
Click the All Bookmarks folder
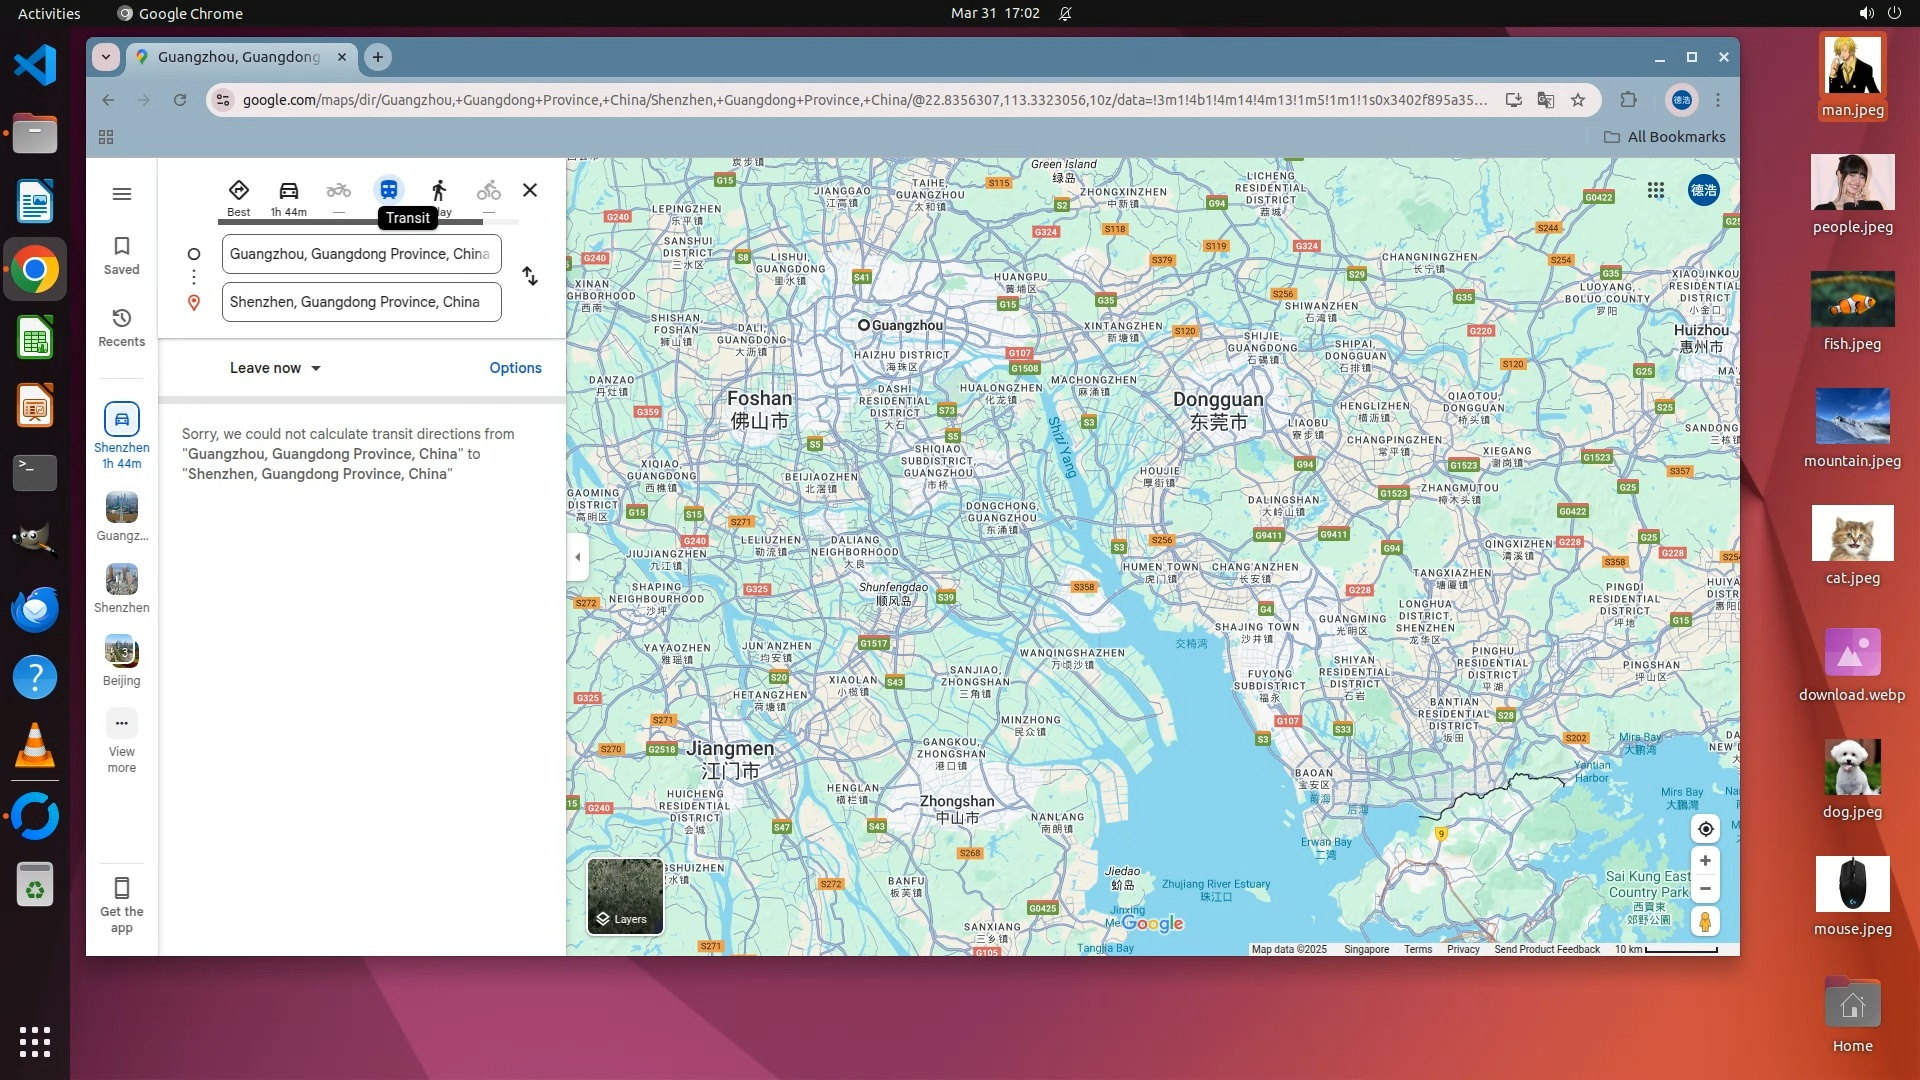coord(1664,137)
